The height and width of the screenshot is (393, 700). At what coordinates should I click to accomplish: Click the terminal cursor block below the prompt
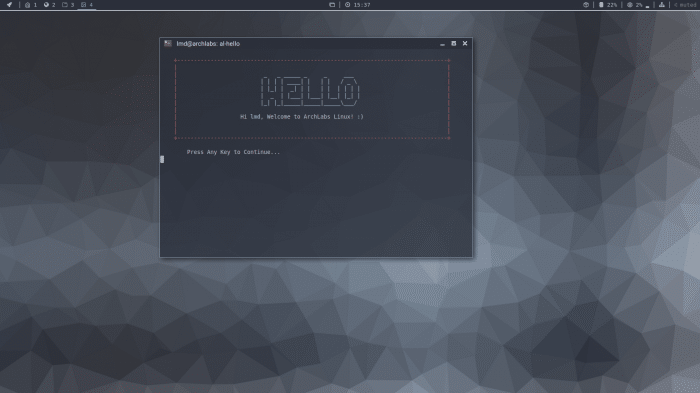[x=162, y=159]
